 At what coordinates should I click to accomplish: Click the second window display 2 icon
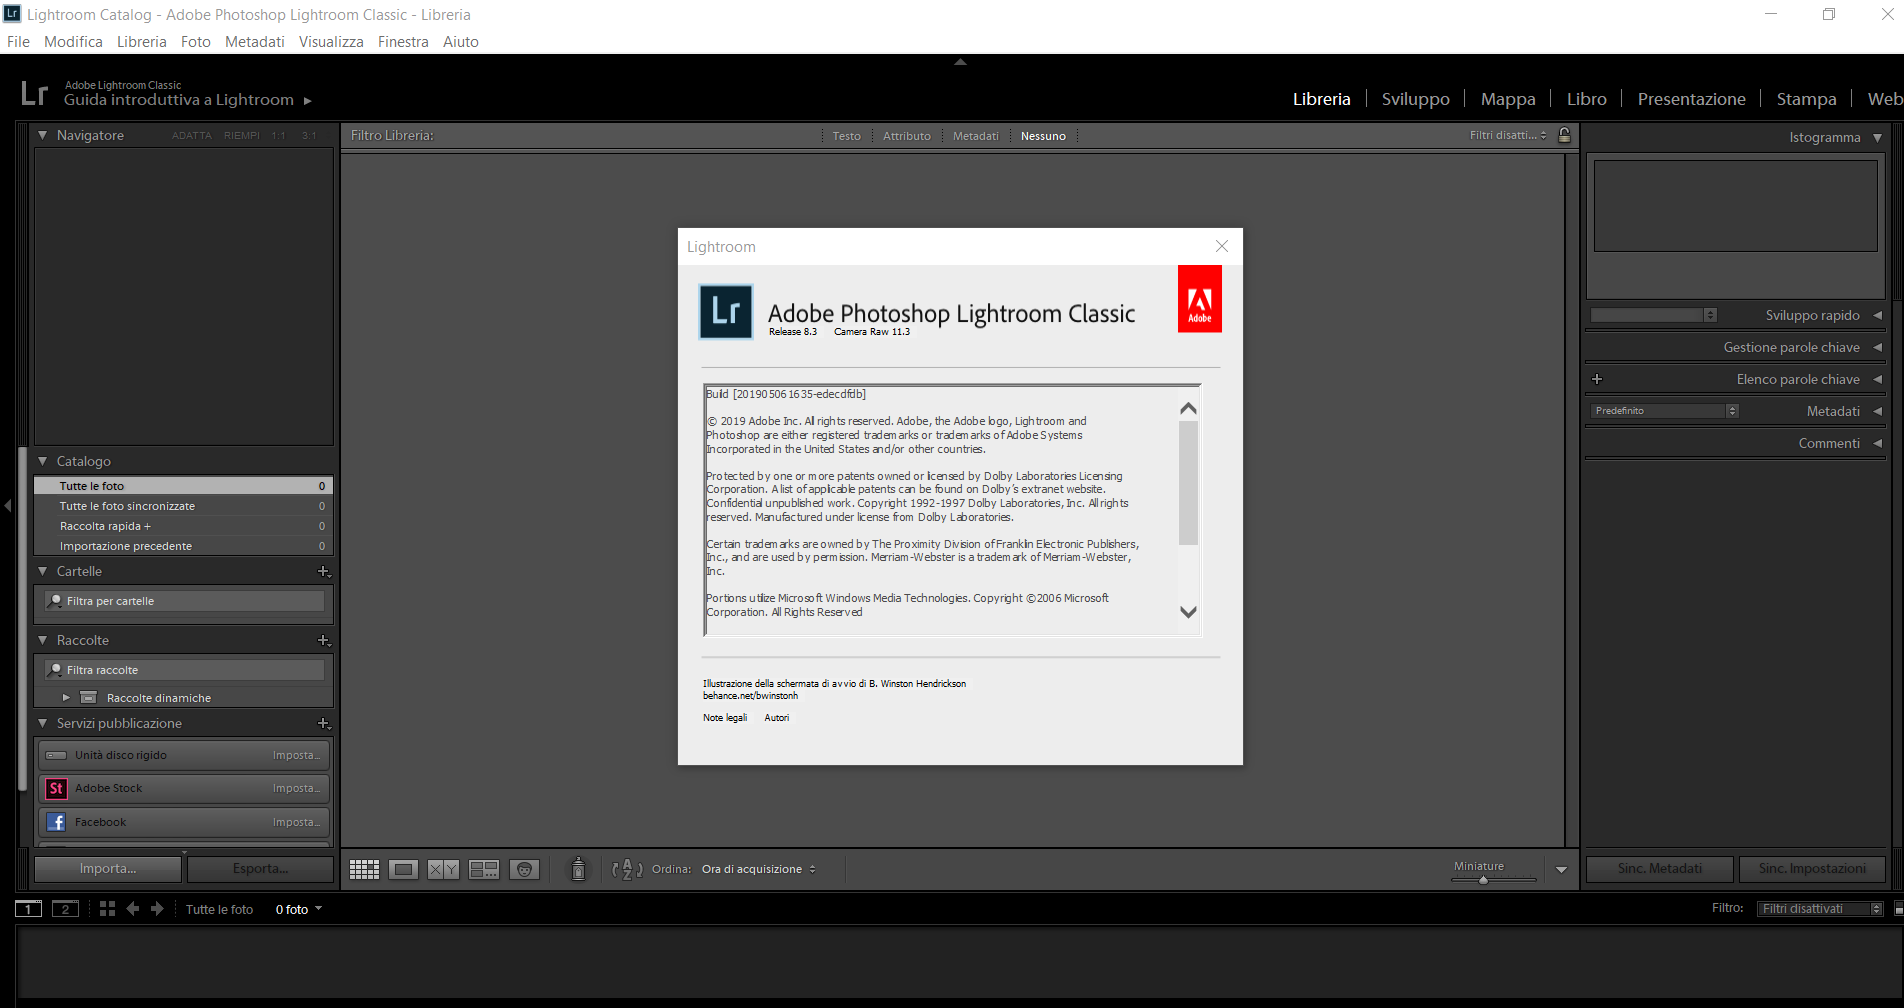coord(65,909)
